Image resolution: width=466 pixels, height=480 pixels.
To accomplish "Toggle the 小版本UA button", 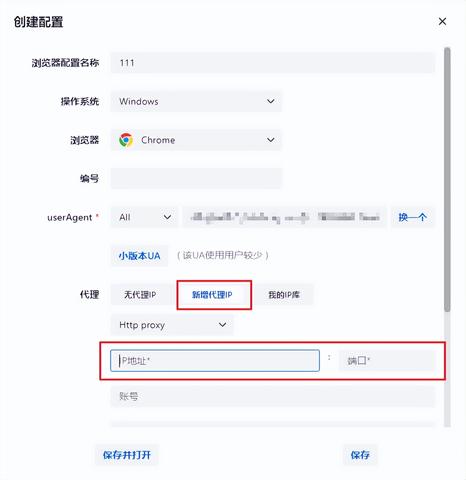I will (x=139, y=256).
